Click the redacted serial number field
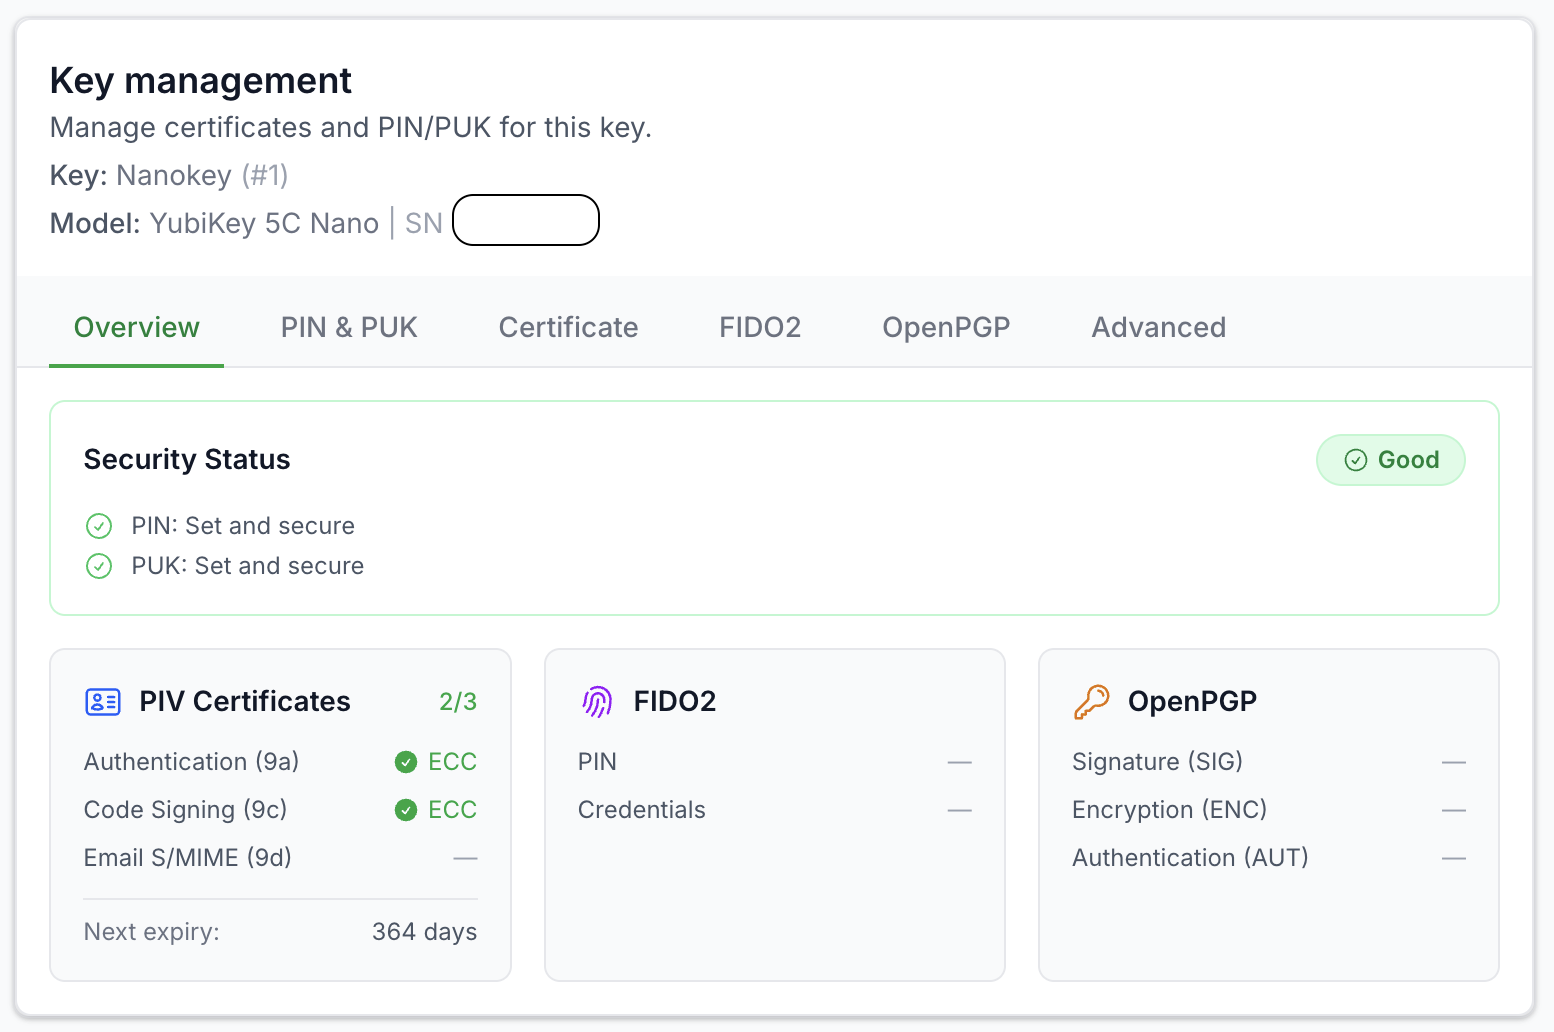 pyautogui.click(x=526, y=221)
